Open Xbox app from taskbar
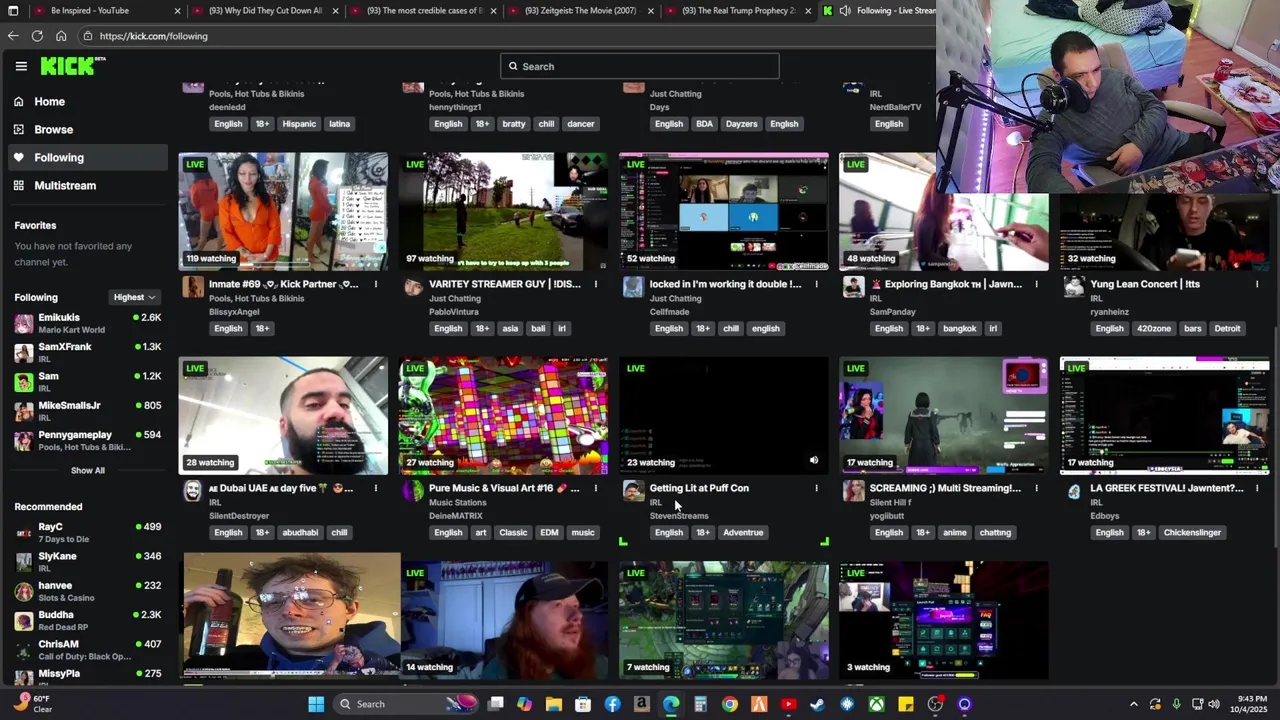 point(876,704)
